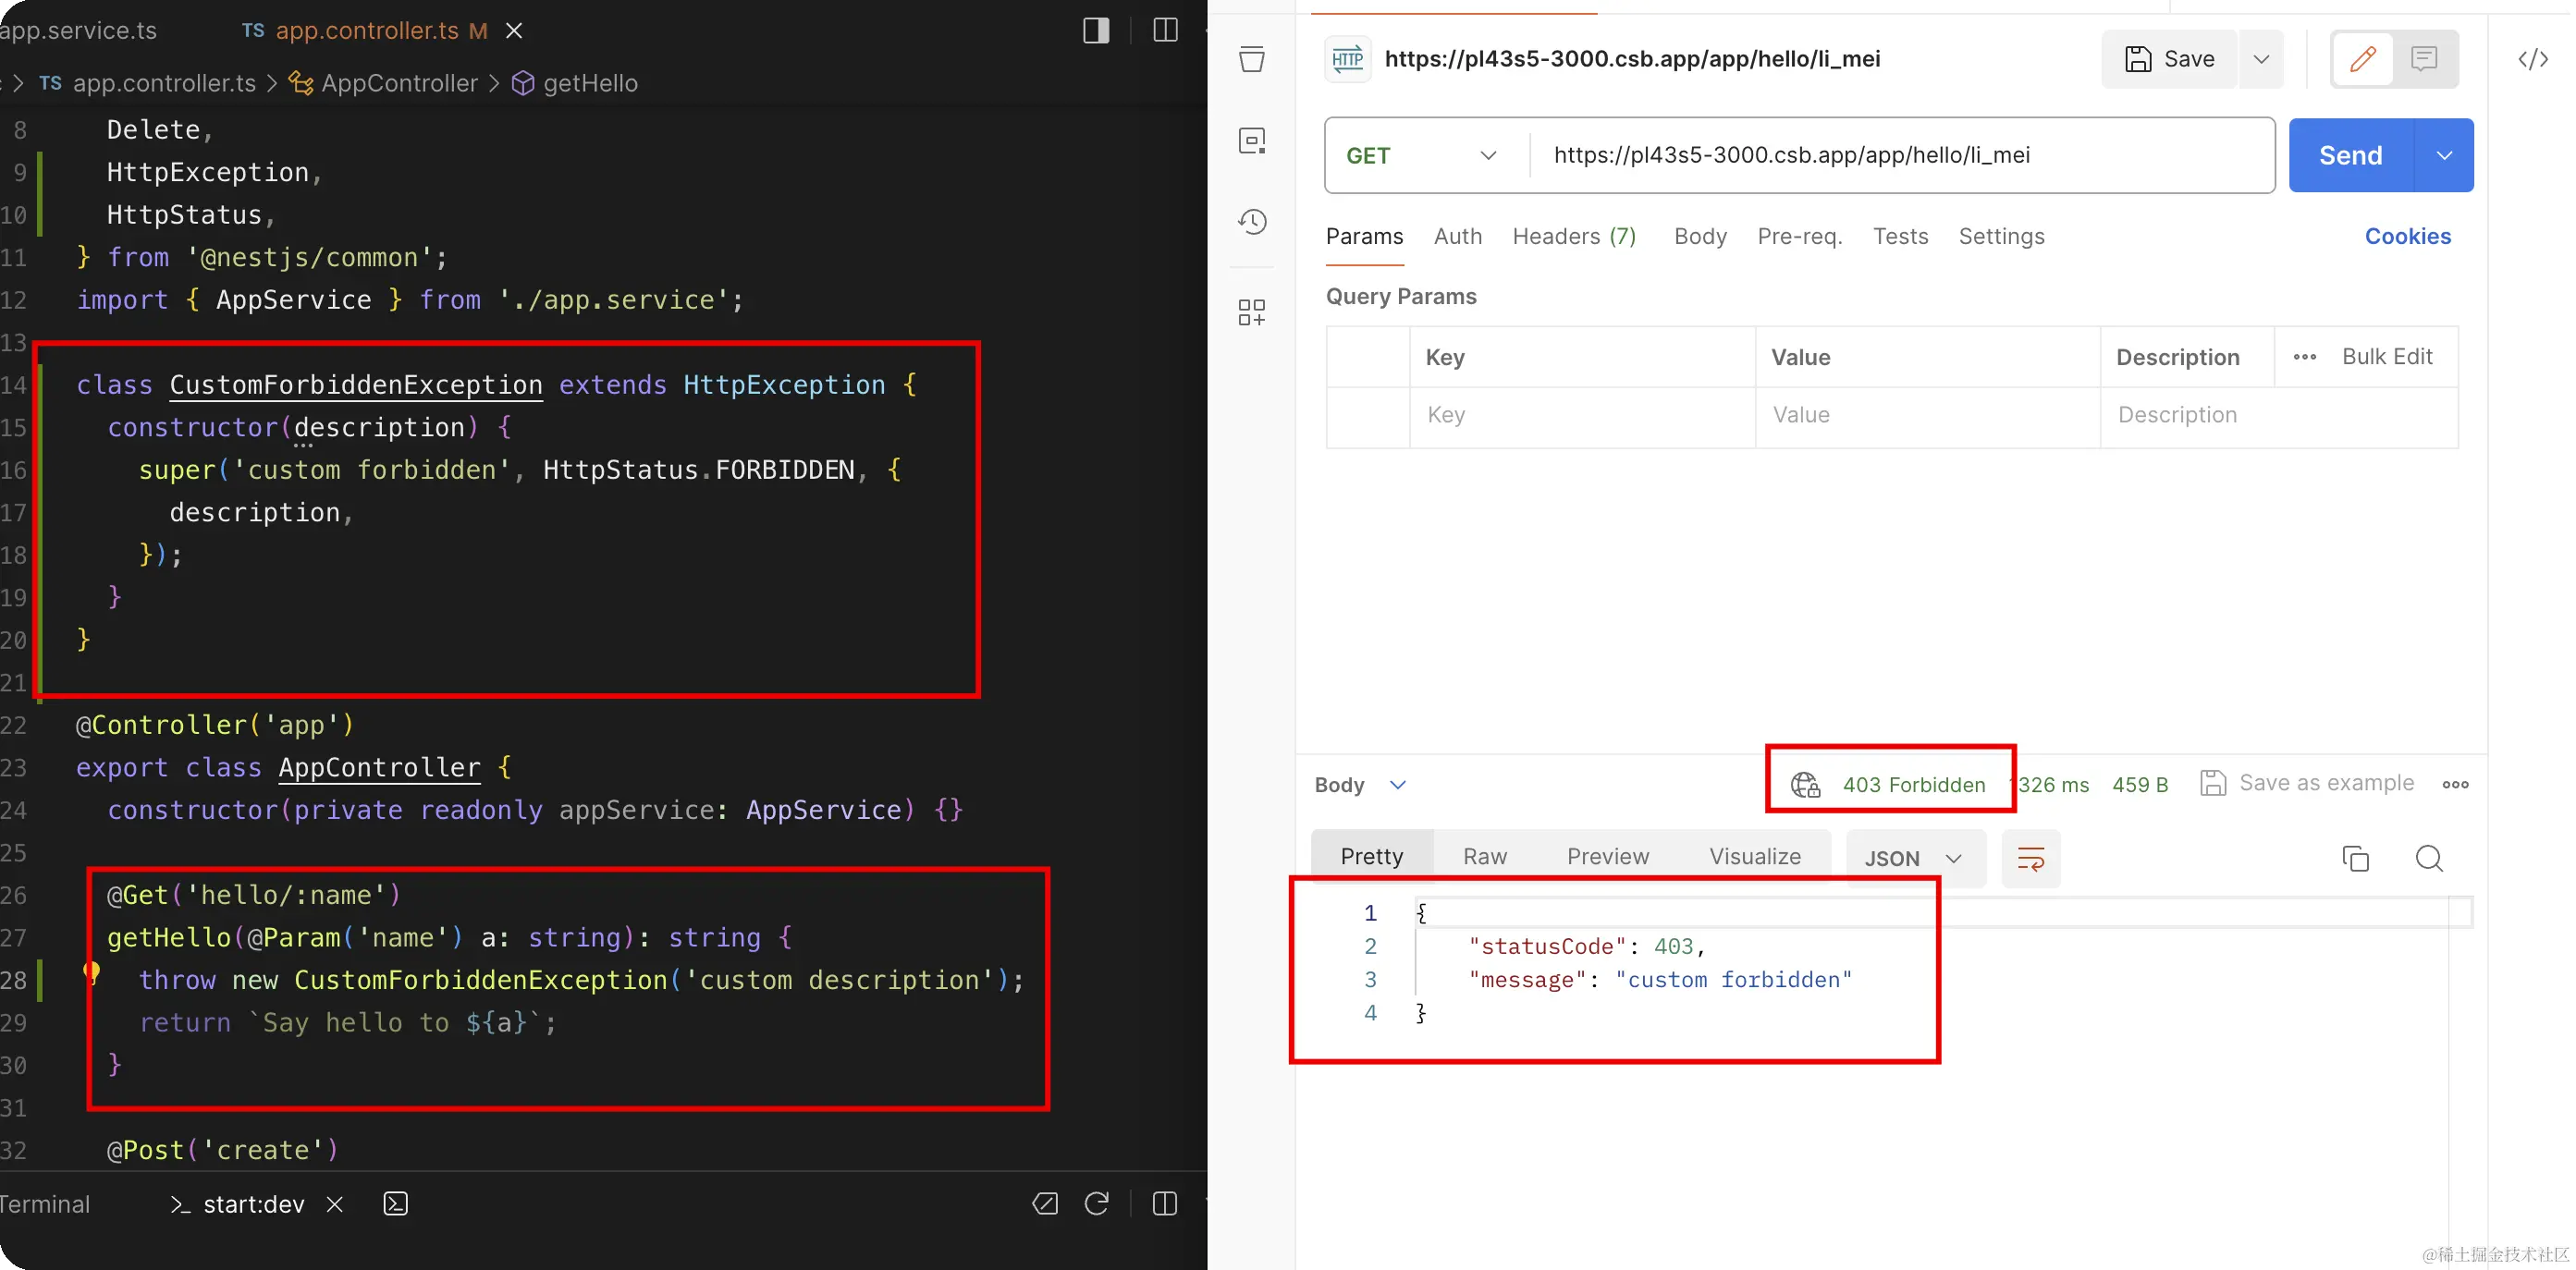The height and width of the screenshot is (1270, 2576).
Task: Switch to the app.controller.ts tab
Action: pyautogui.click(x=366, y=30)
